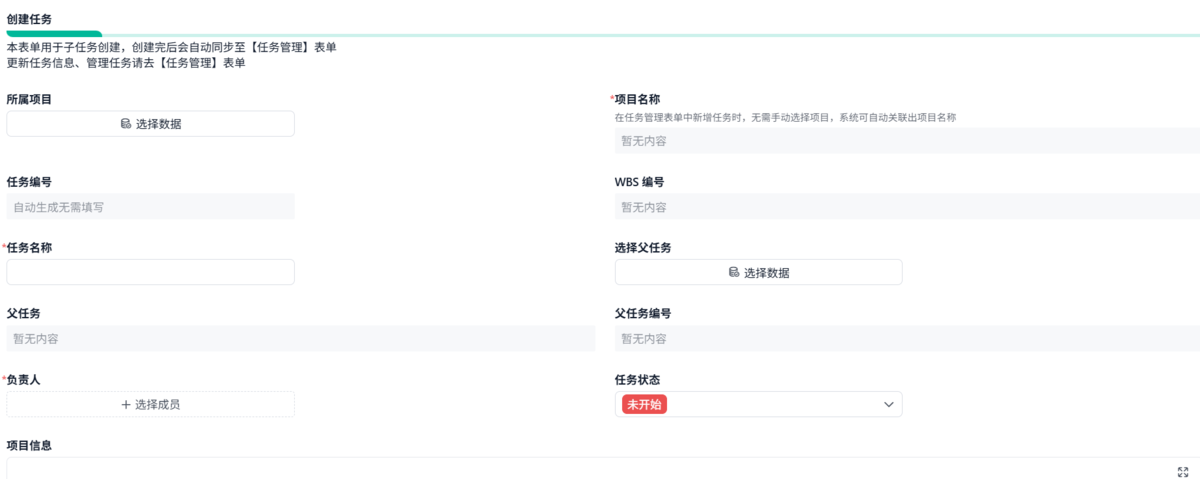Click database icon under 所属项目
This screenshot has height=479, width=1200.
click(x=126, y=124)
